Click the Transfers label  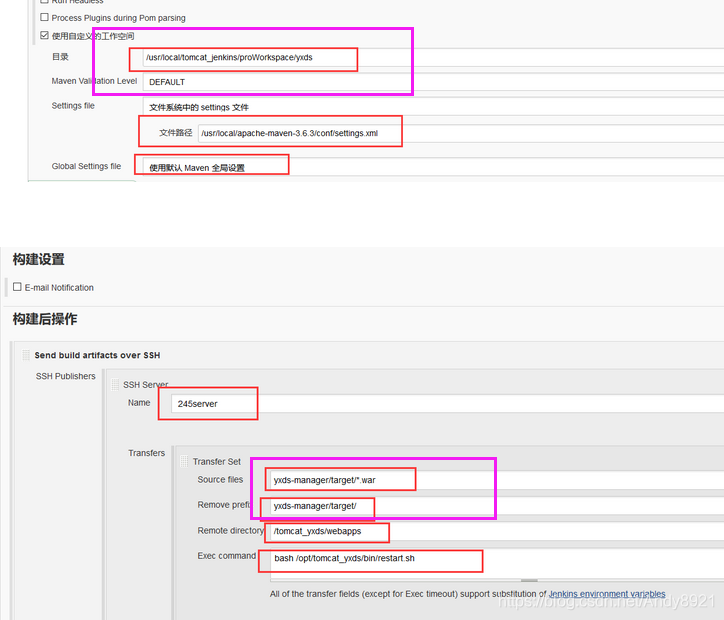click(x=146, y=453)
